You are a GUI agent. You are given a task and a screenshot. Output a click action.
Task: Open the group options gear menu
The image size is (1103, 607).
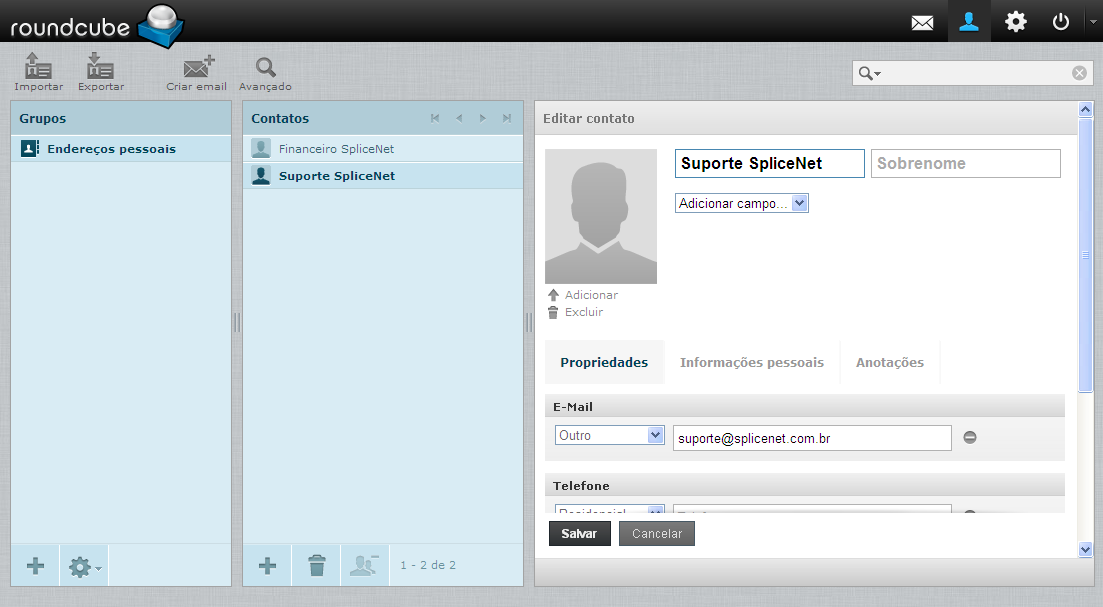(x=84, y=566)
